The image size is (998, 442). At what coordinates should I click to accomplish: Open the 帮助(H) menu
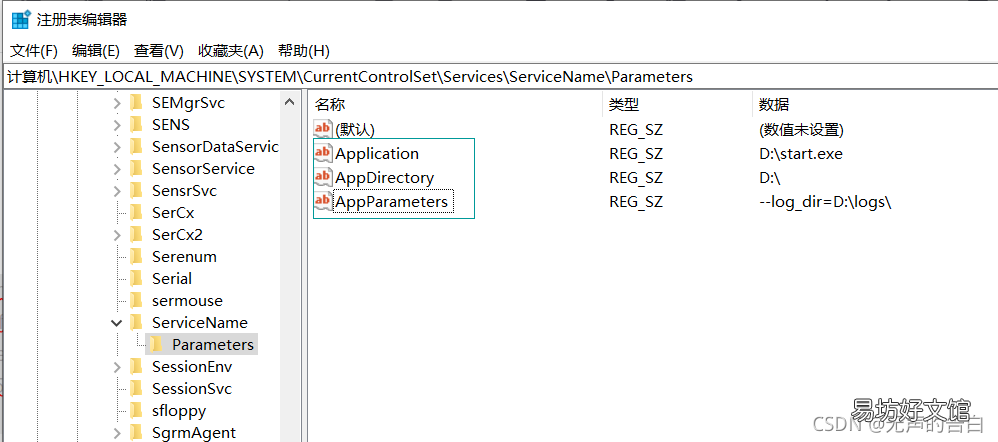coord(304,51)
